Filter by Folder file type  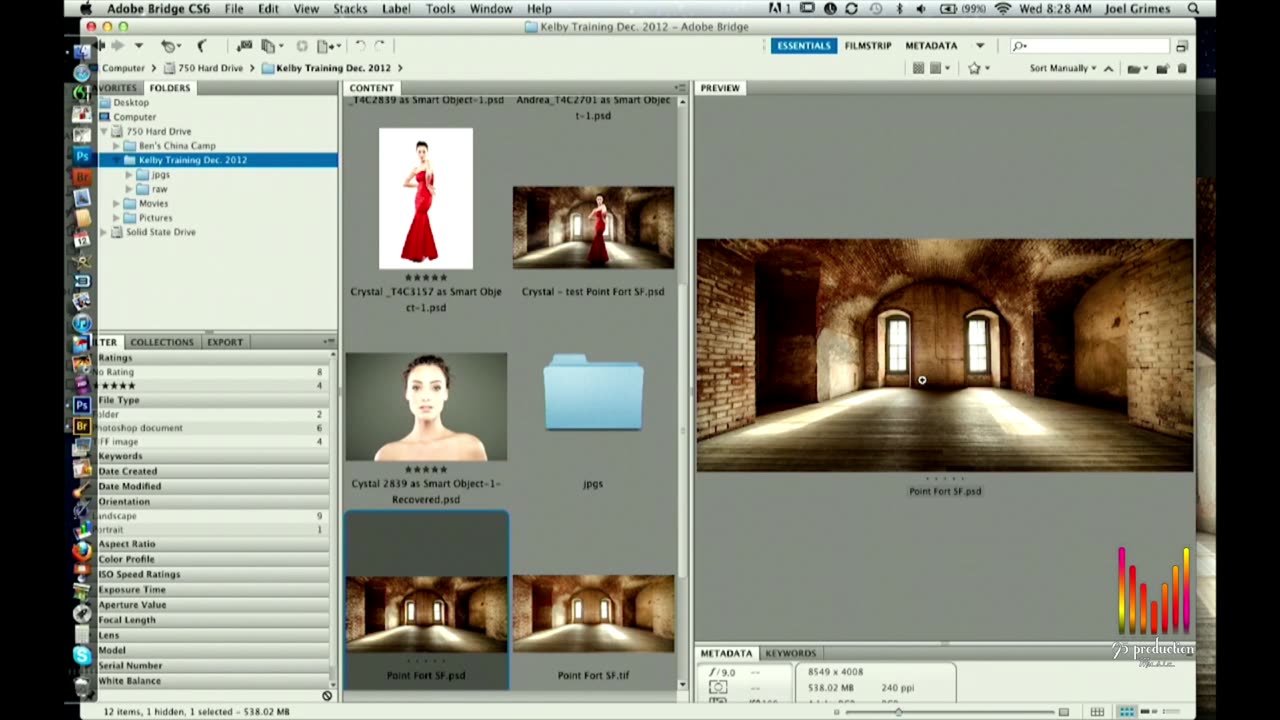tap(212, 414)
